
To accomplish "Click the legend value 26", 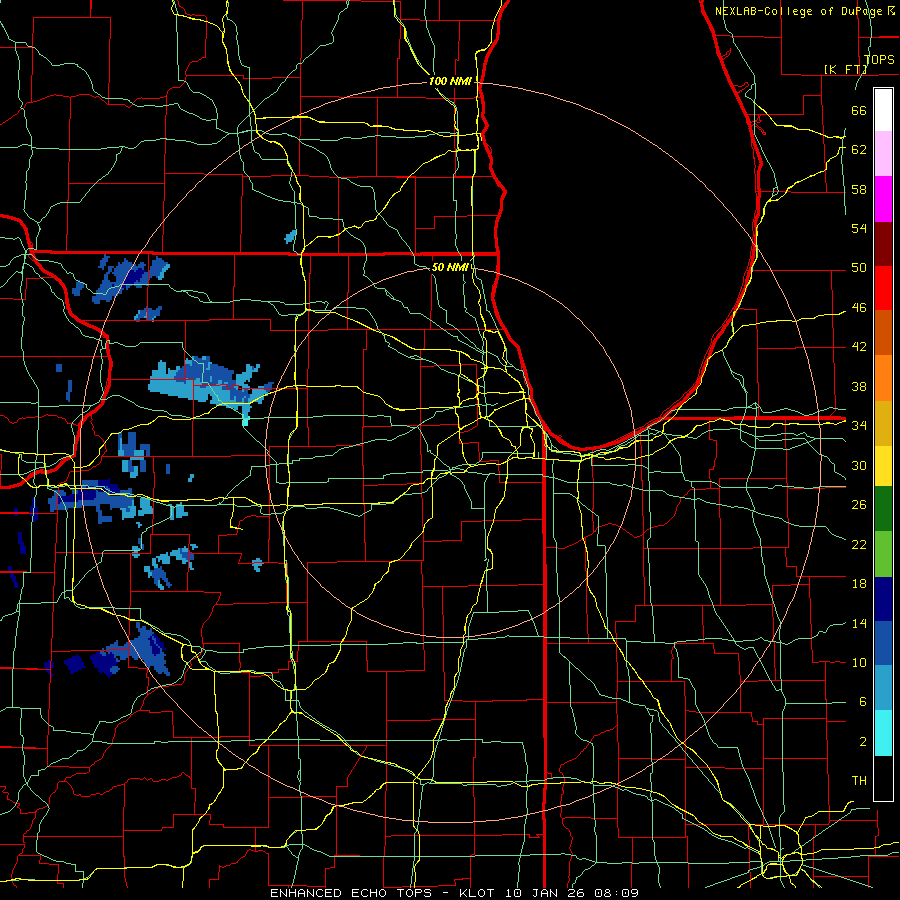I will (859, 505).
